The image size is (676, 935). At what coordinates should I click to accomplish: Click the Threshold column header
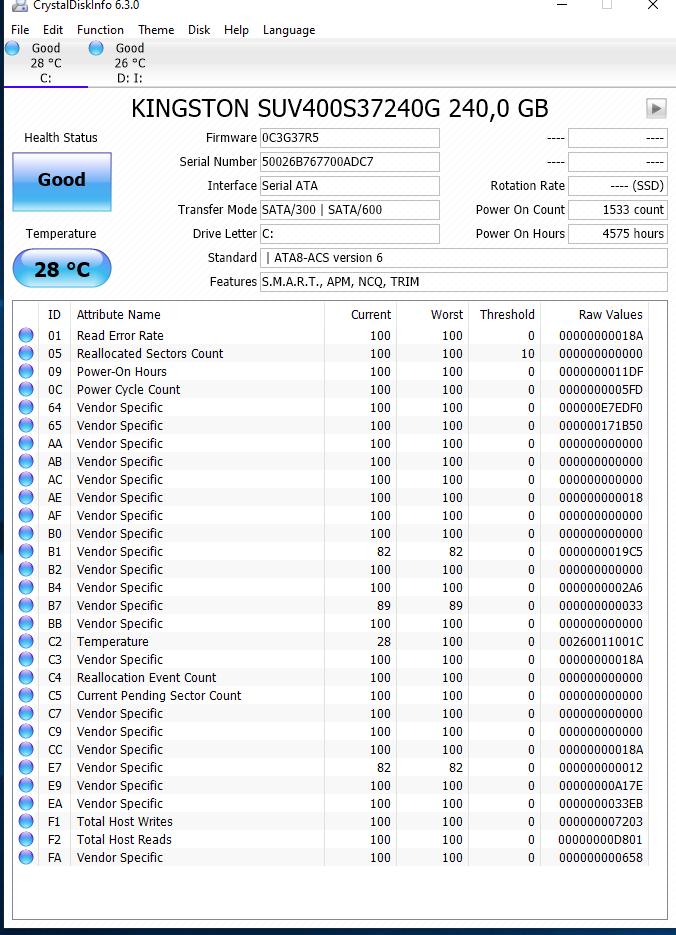(x=505, y=314)
